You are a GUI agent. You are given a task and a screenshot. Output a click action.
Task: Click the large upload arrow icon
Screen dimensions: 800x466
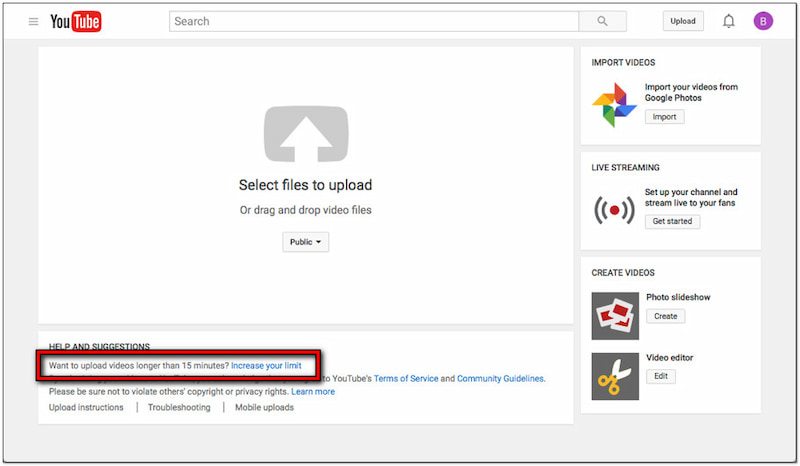[x=305, y=135]
